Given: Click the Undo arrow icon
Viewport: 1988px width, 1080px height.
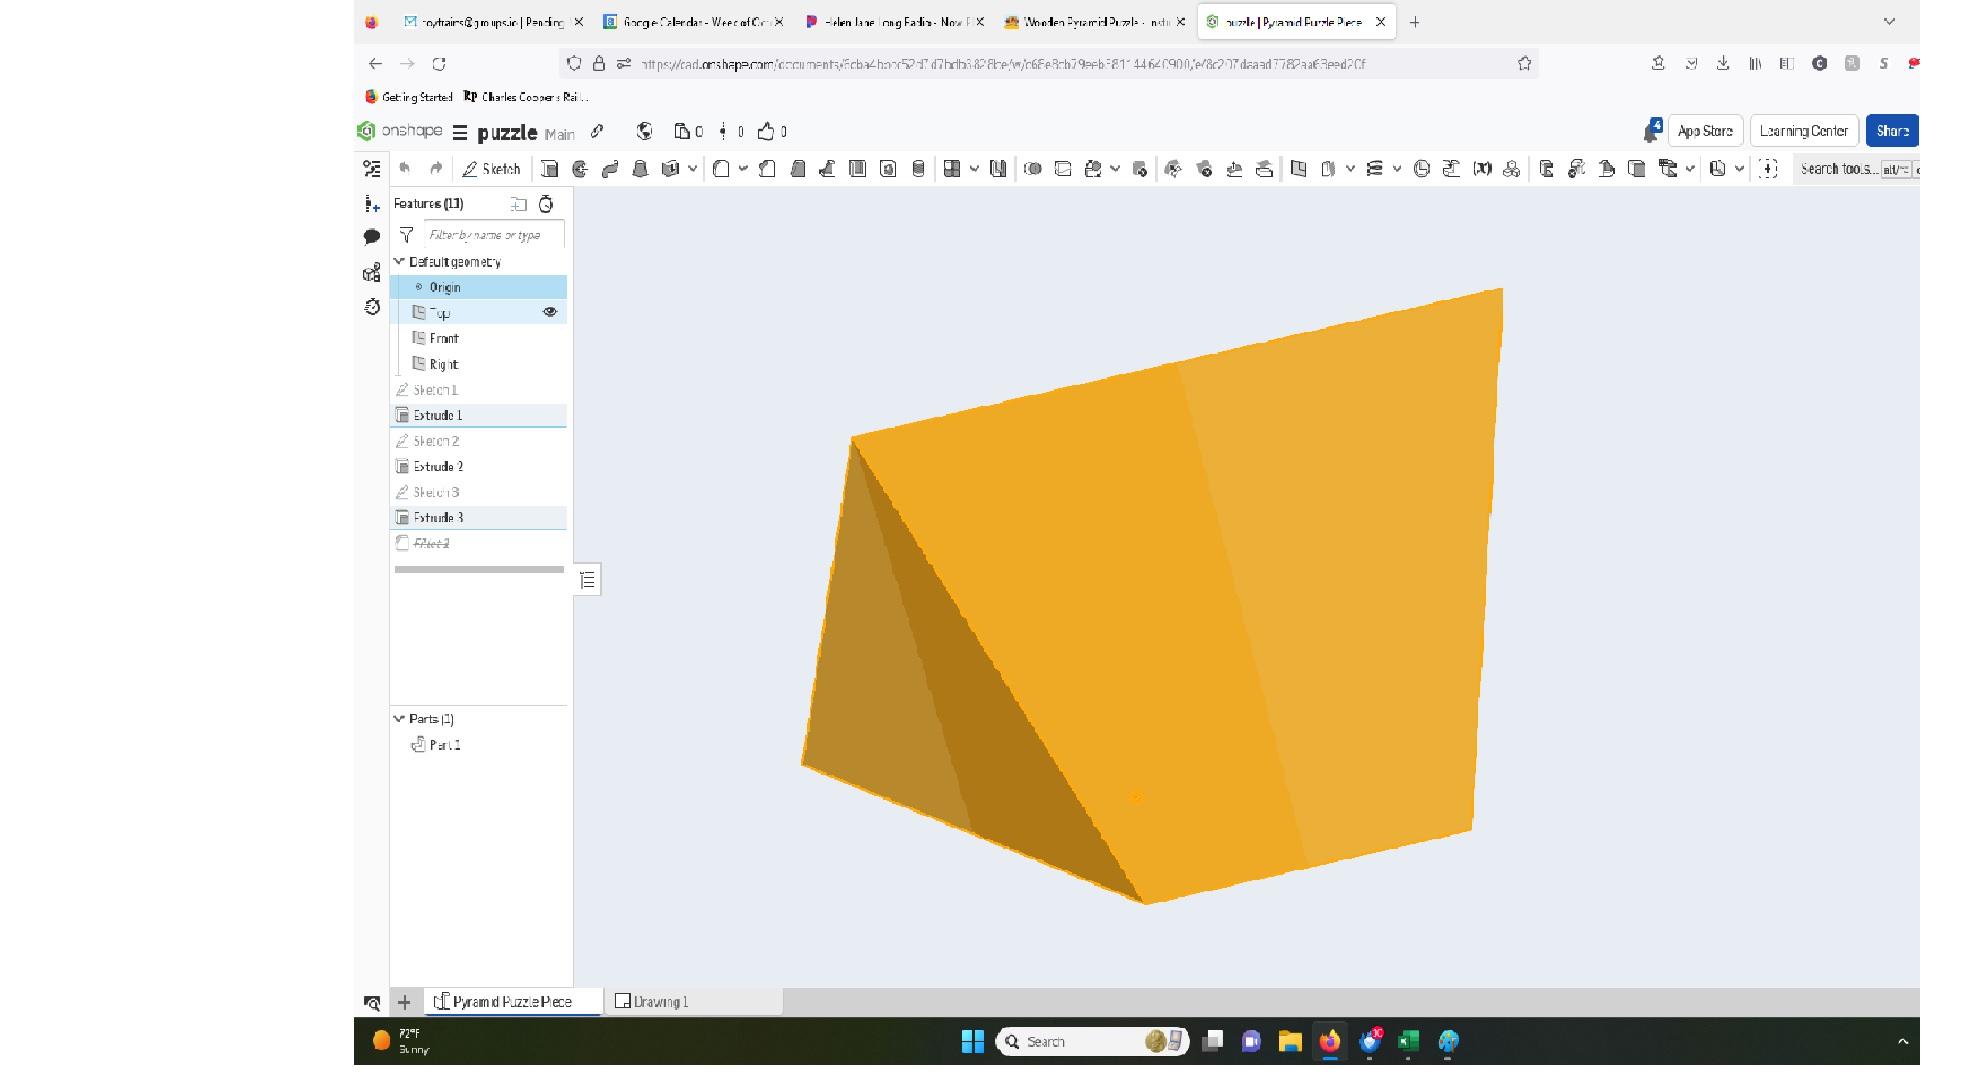Looking at the screenshot, I should tap(406, 168).
